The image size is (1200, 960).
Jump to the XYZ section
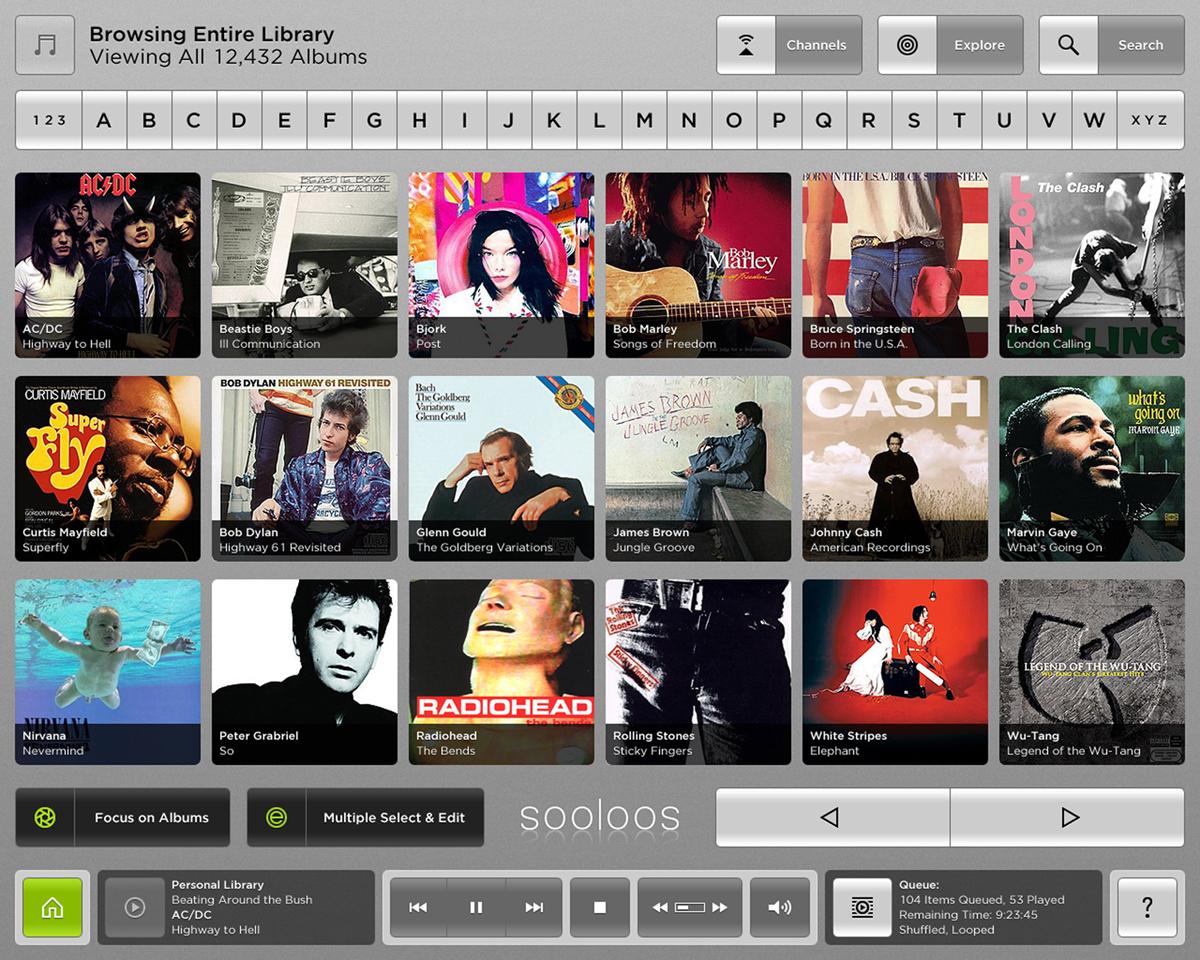(x=1150, y=120)
